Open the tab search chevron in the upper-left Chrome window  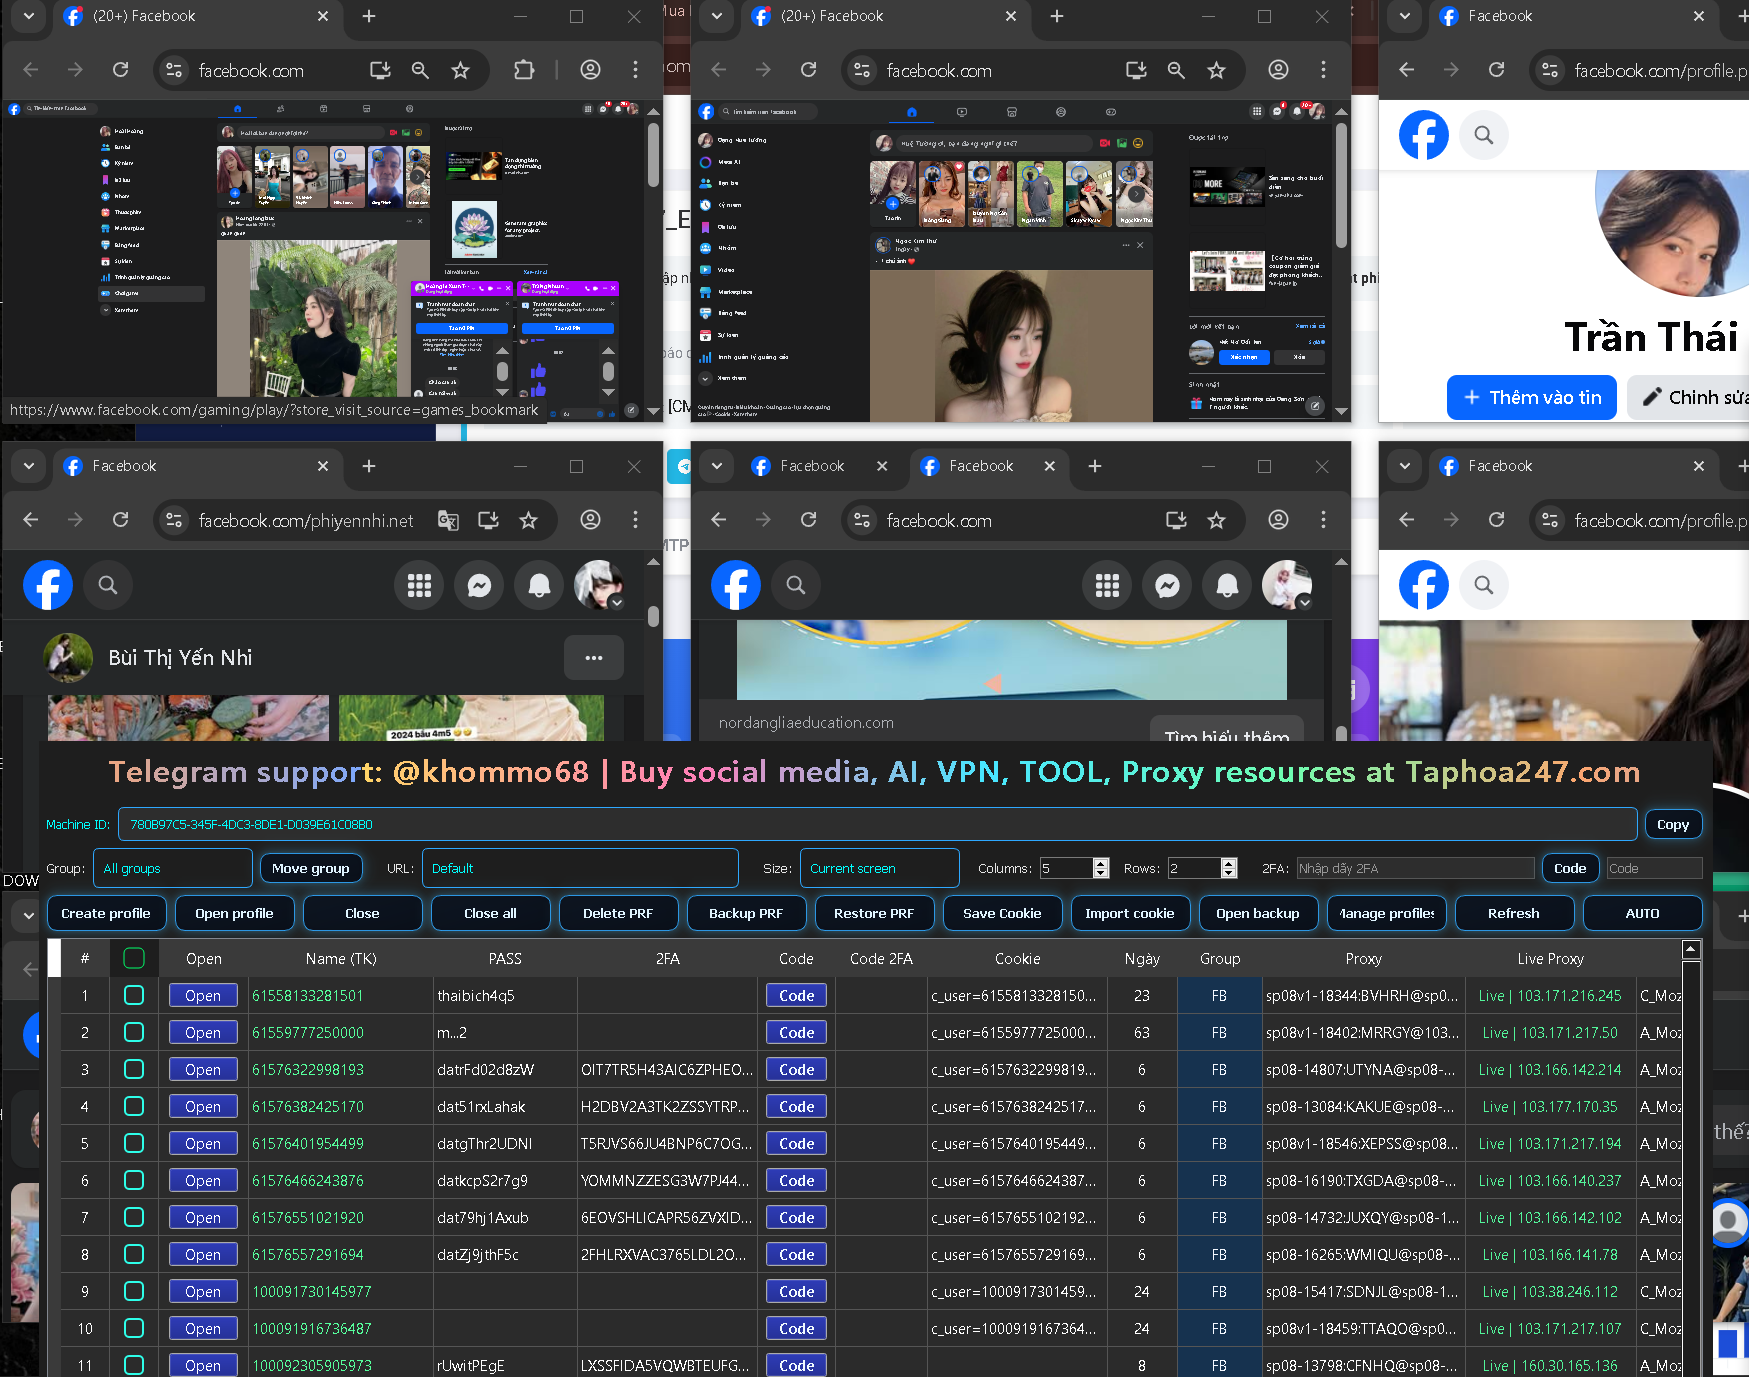coord(29,16)
